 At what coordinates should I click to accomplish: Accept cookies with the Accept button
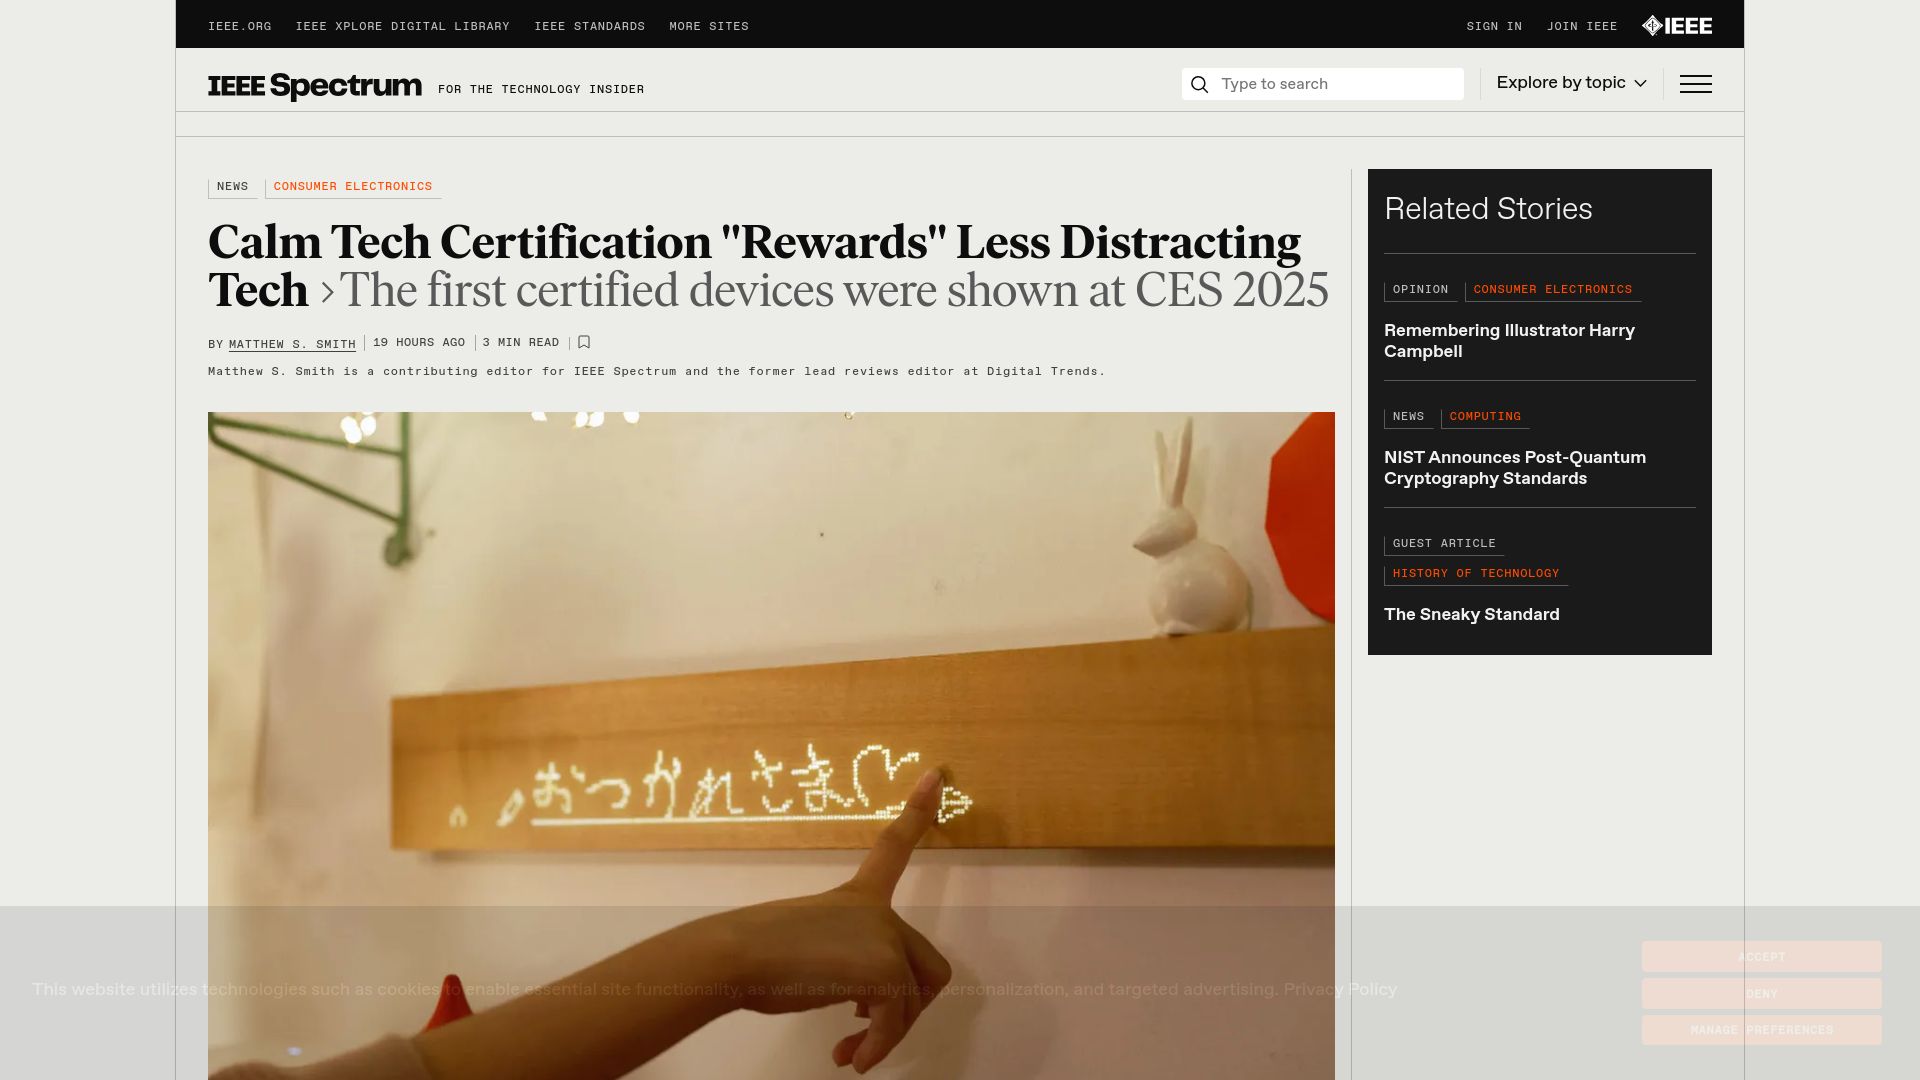point(1761,957)
